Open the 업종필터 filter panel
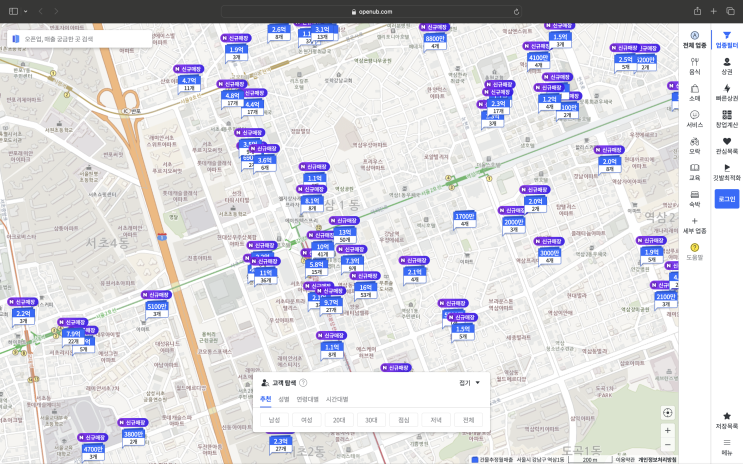Image resolution: width=743 pixels, height=464 pixels. (726, 39)
